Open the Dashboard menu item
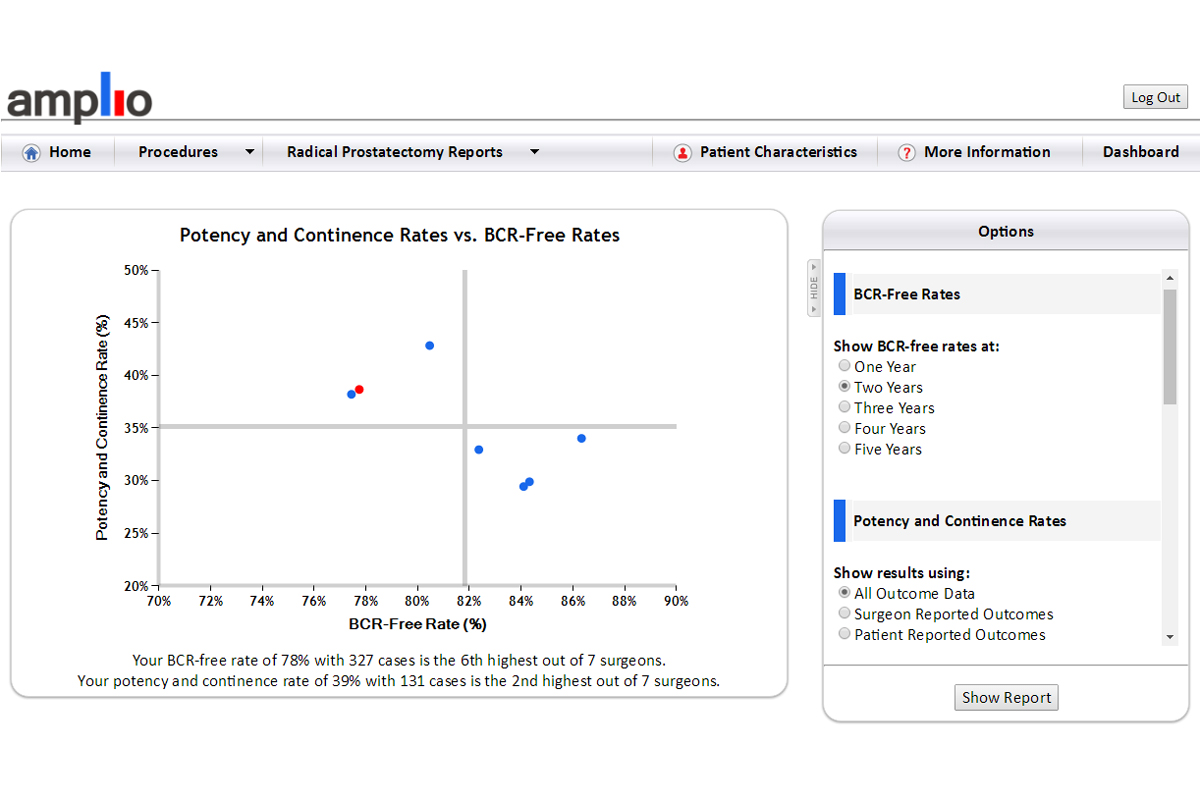1200x800 pixels. coord(1140,152)
